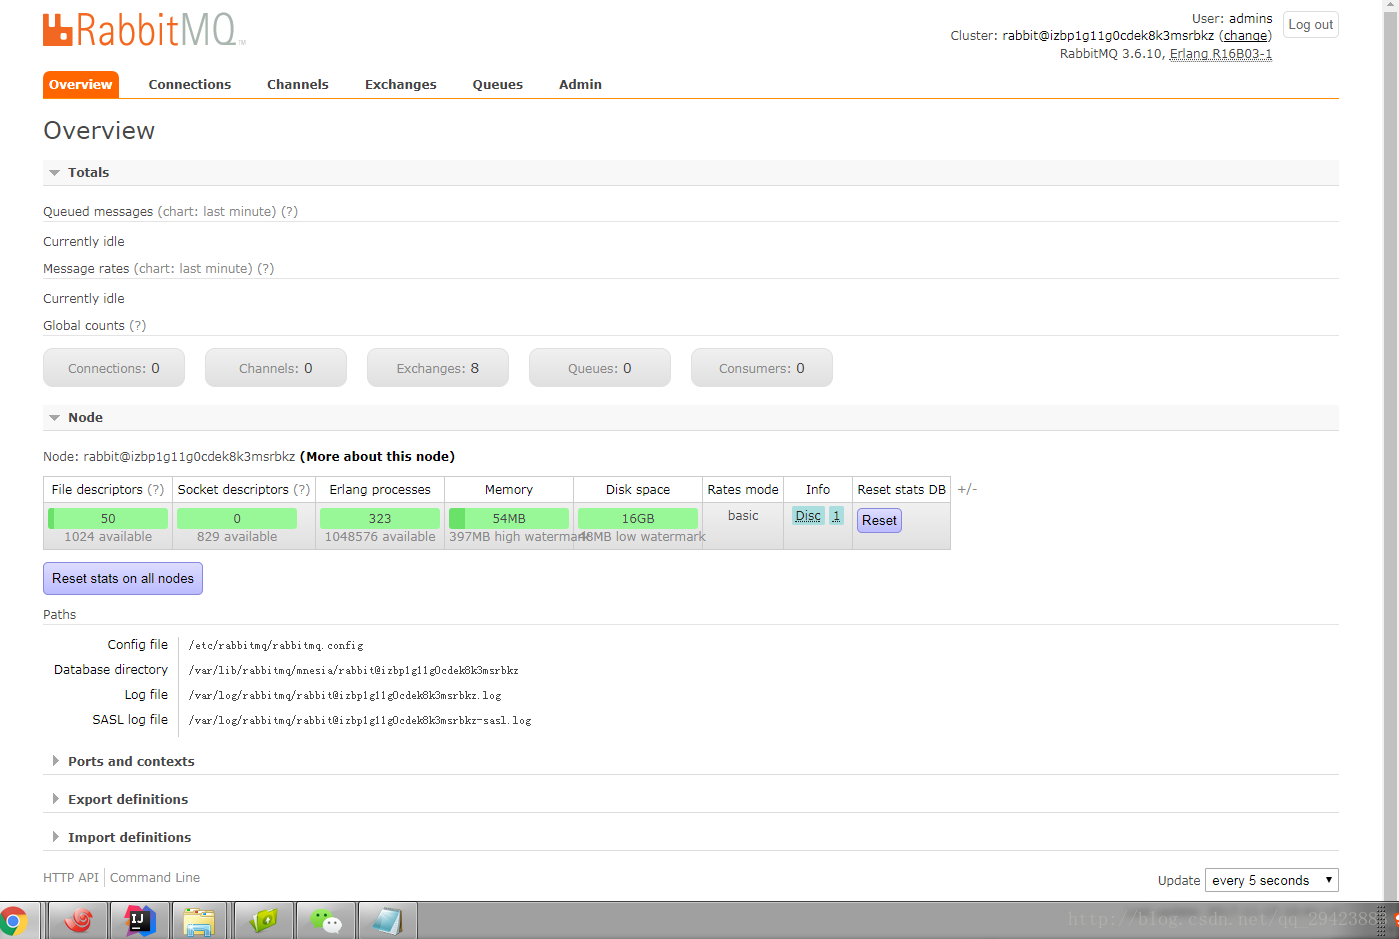Open the Update interval dropdown

coord(1272,880)
